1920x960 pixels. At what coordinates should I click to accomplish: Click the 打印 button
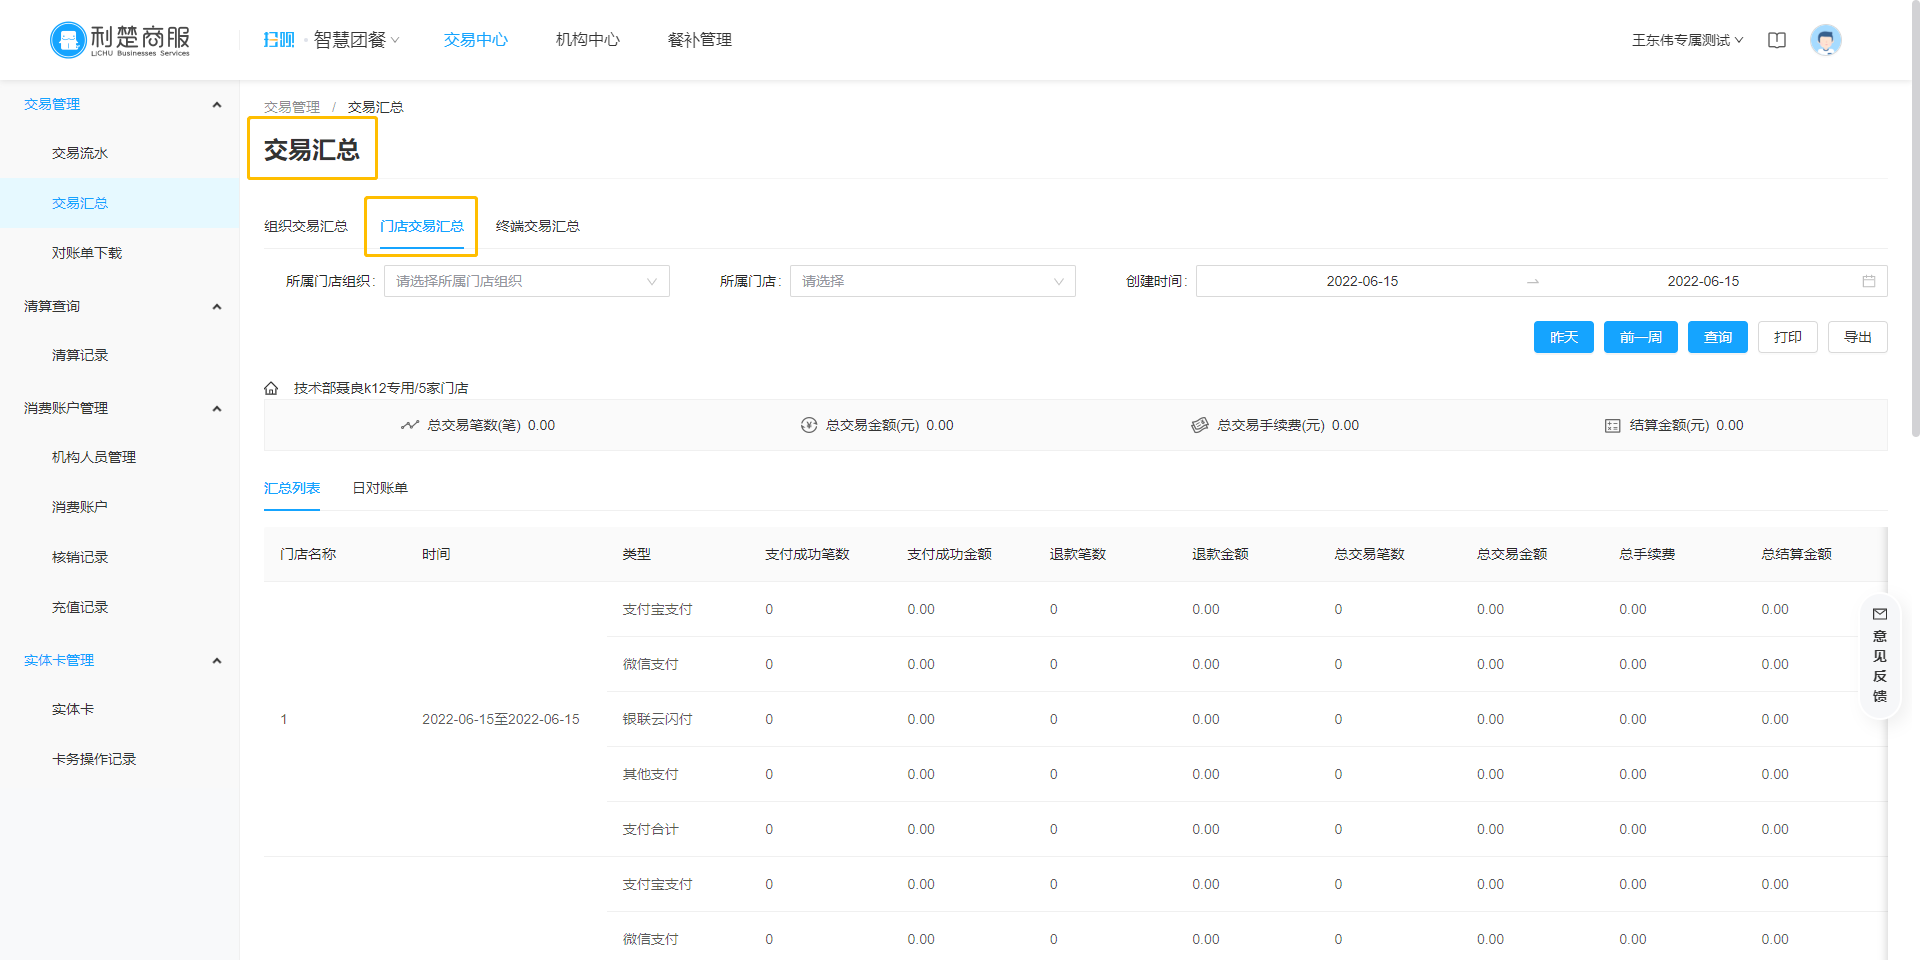point(1788,337)
